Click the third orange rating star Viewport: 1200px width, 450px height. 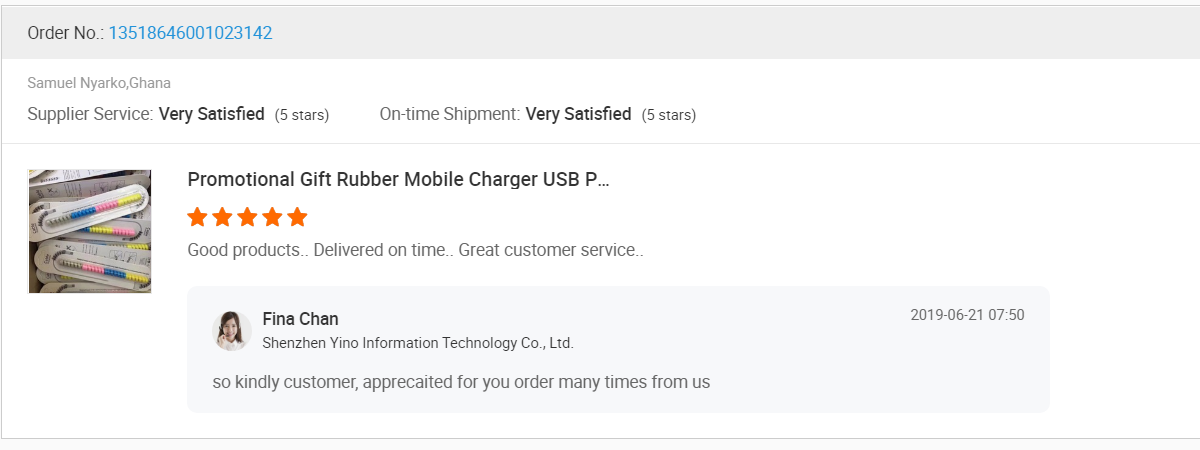pos(247,217)
